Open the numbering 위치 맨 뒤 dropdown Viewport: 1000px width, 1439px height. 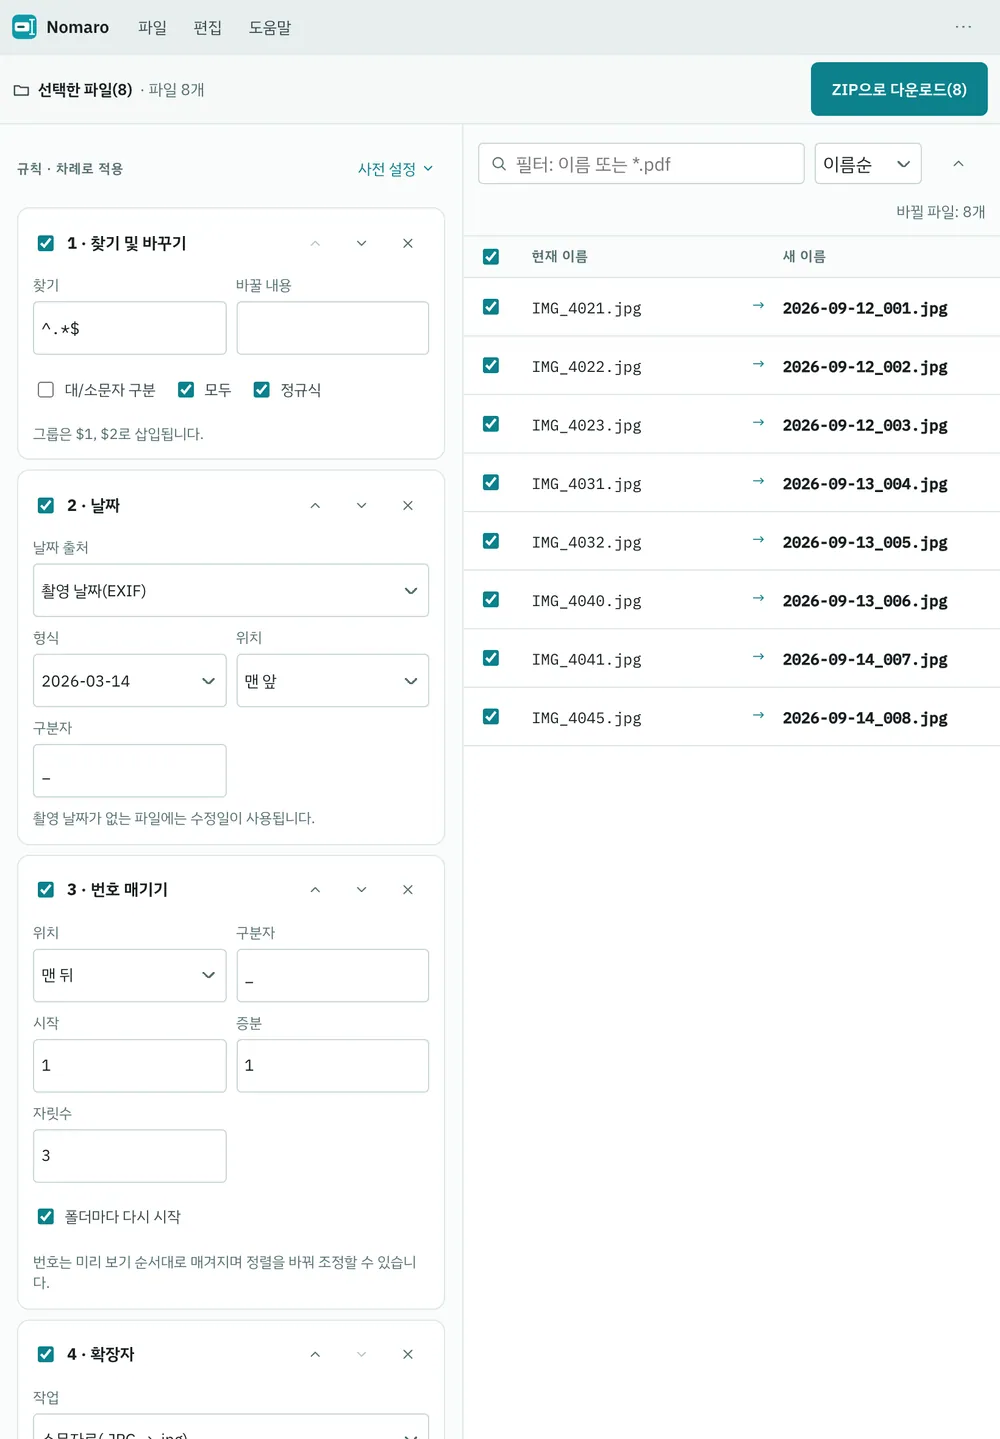point(130,975)
